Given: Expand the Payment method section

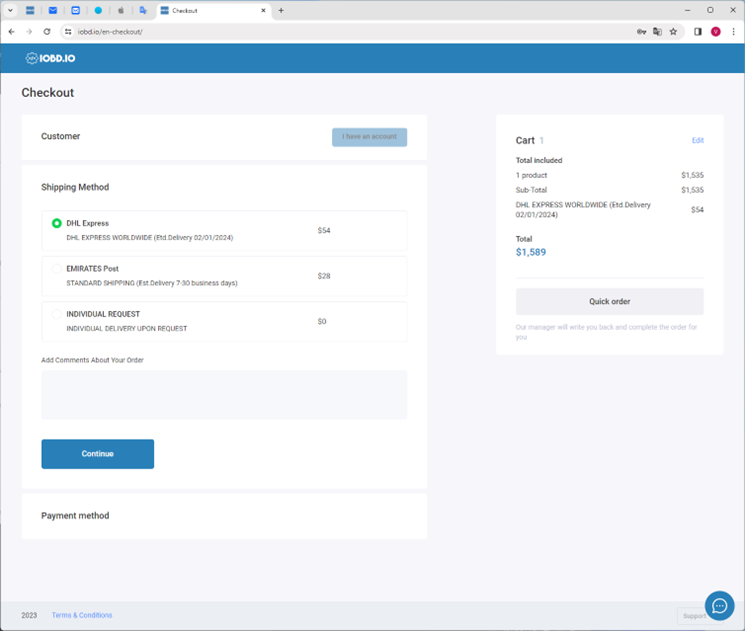Looking at the screenshot, I should pyautogui.click(x=75, y=516).
